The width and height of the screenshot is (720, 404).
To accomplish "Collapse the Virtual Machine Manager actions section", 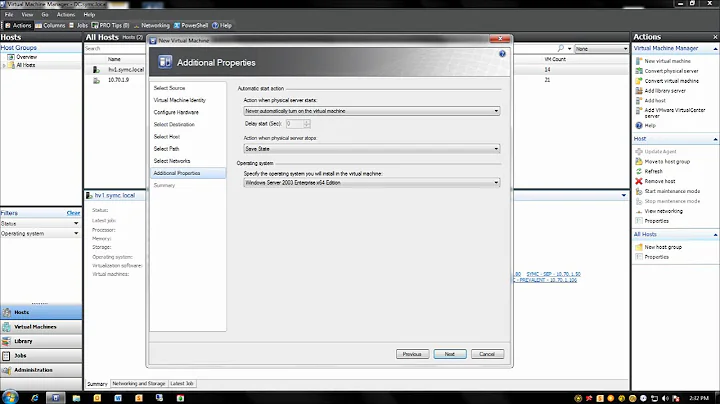I will pos(715,48).
